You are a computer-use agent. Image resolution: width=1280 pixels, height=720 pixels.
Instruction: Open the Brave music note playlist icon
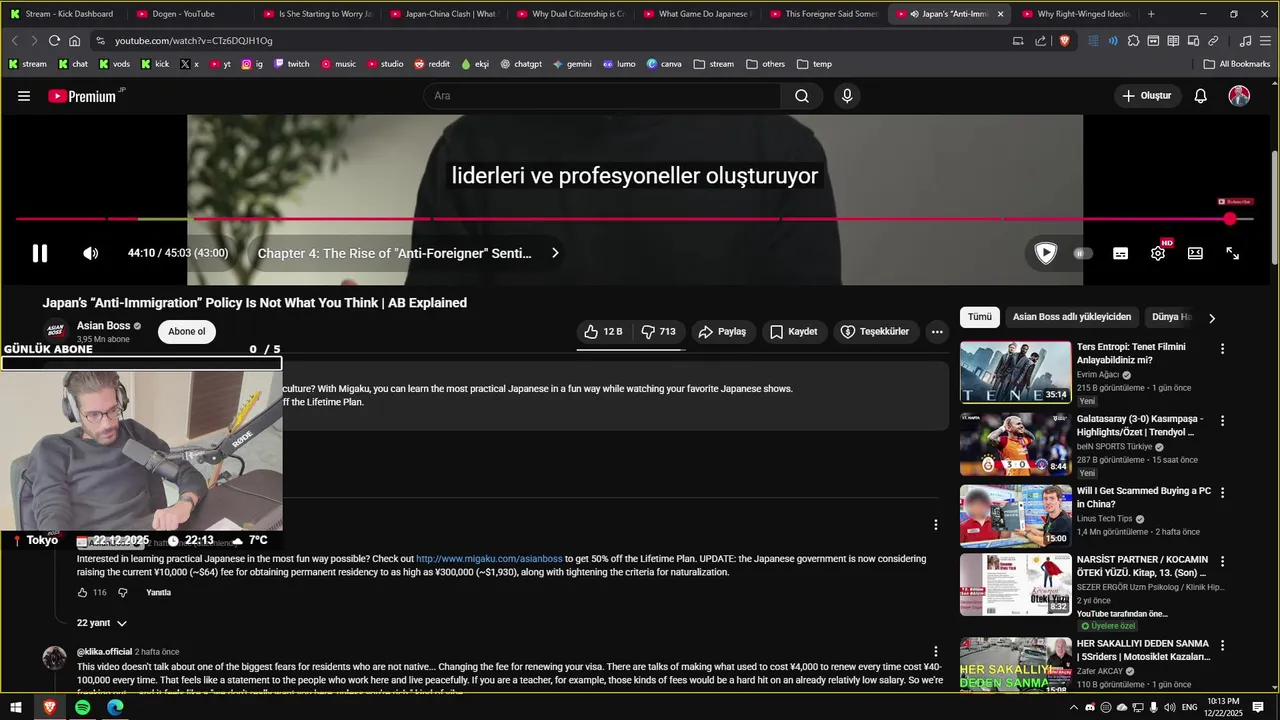(x=1245, y=41)
